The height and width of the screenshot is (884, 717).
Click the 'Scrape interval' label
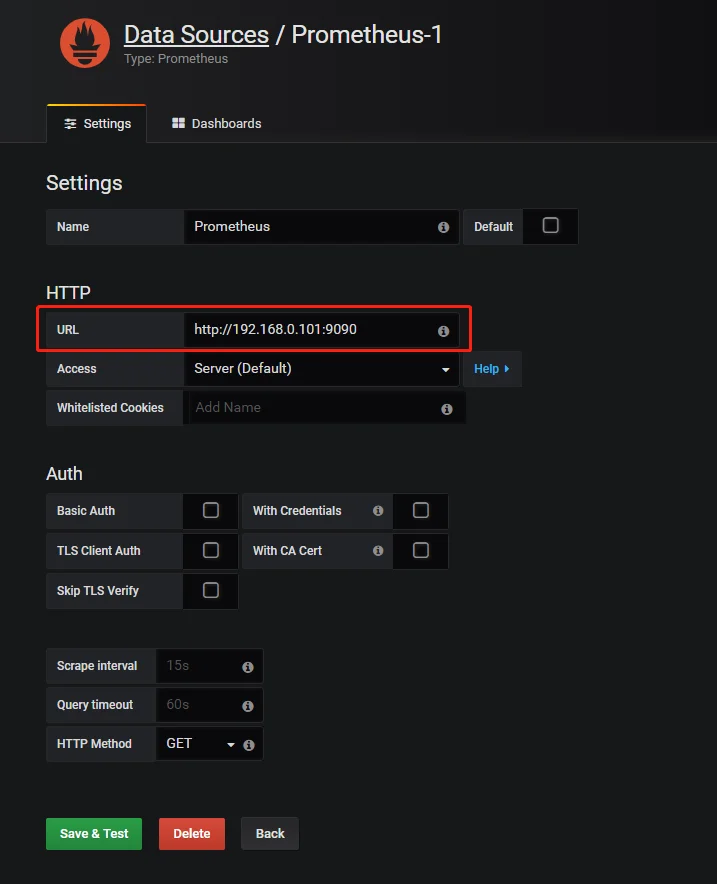click(97, 666)
